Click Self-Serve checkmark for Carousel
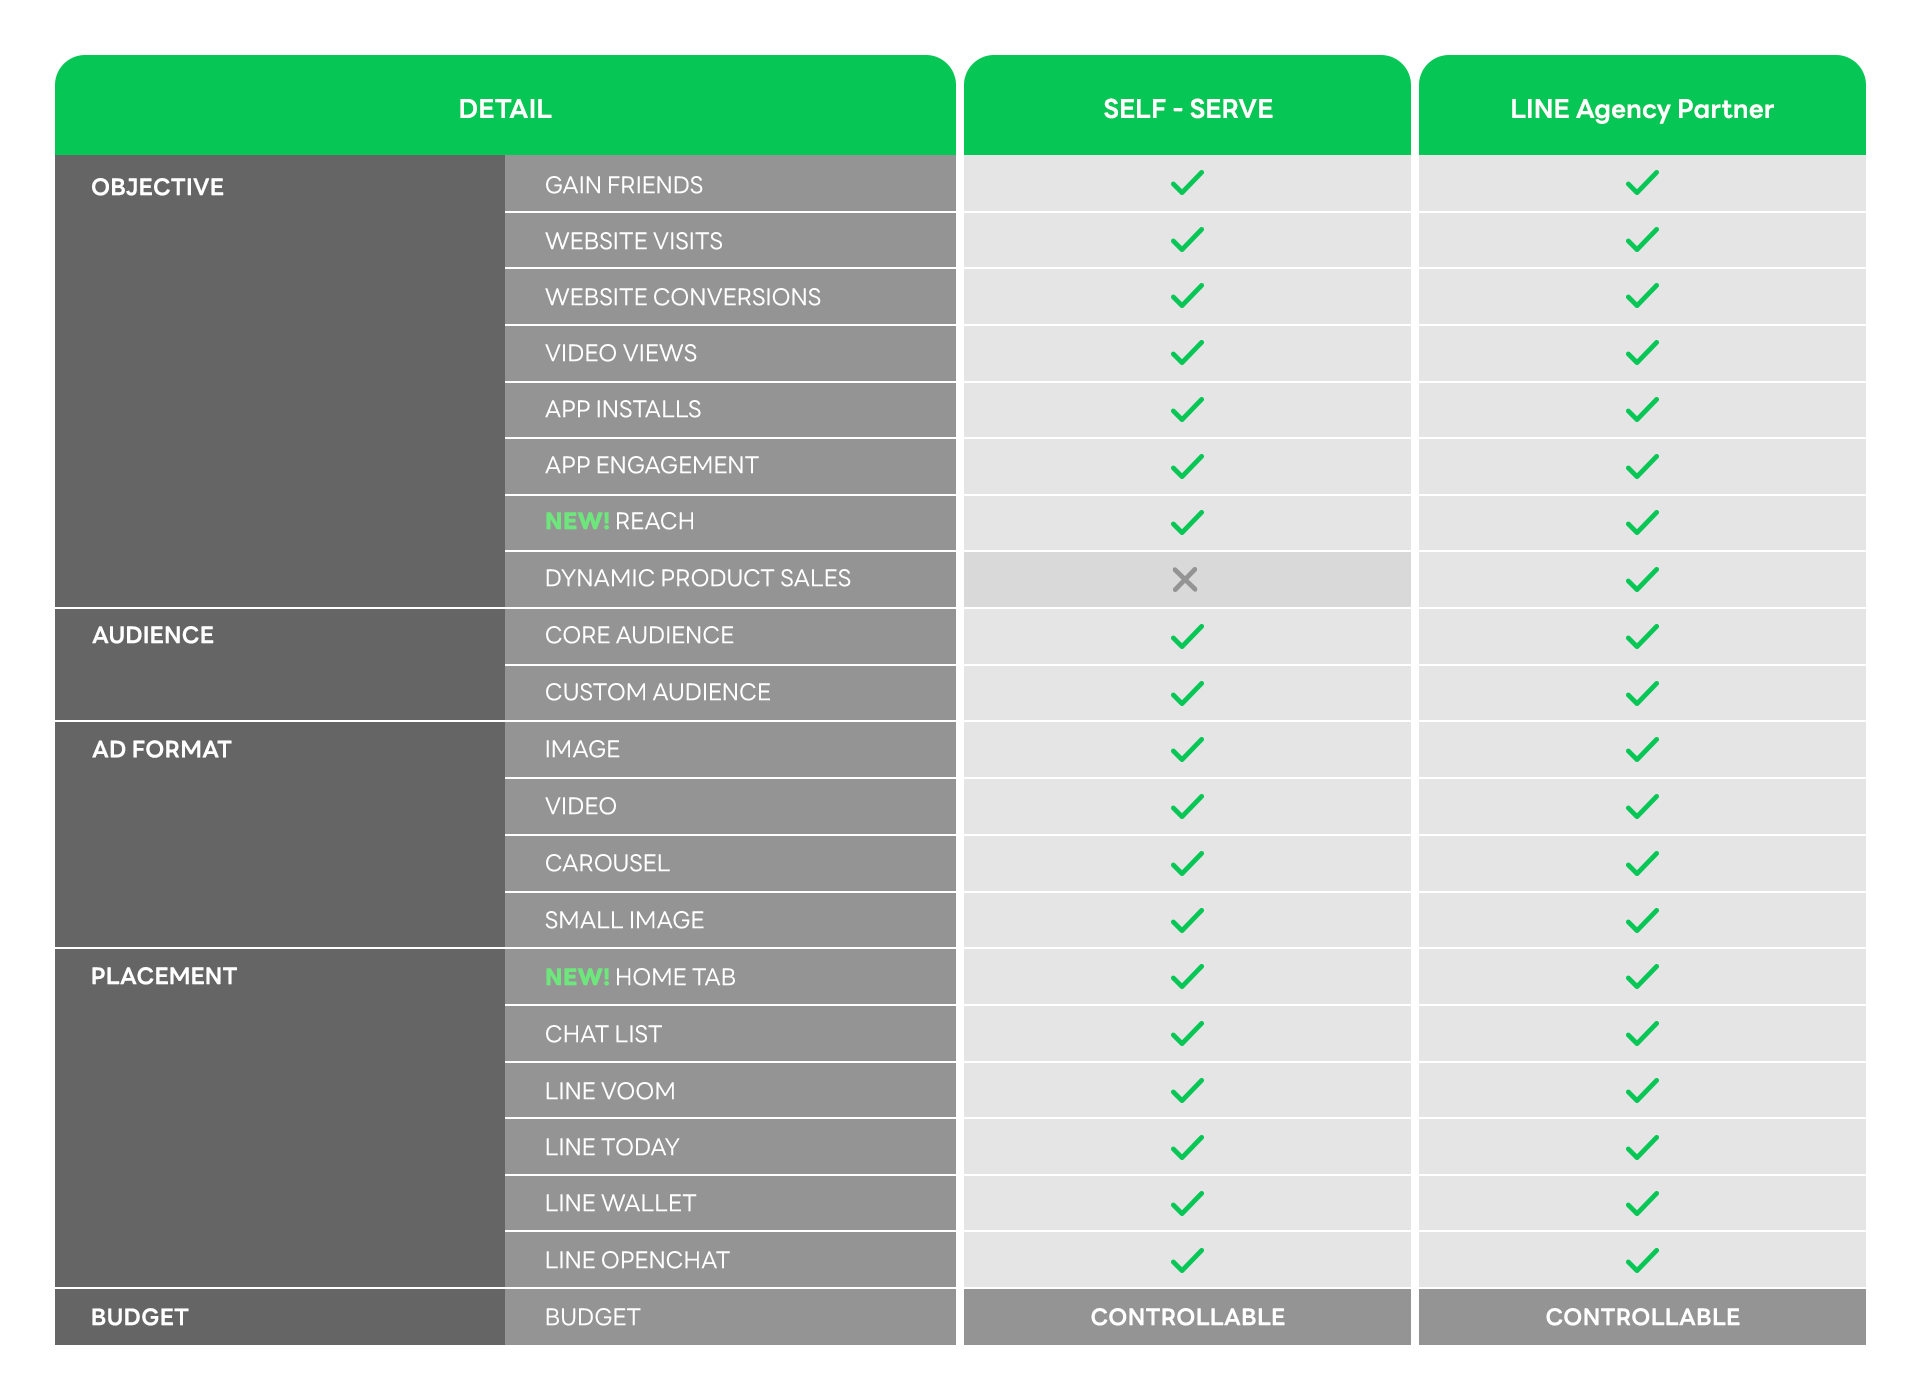This screenshot has width=1920, height=1400. [x=1187, y=863]
